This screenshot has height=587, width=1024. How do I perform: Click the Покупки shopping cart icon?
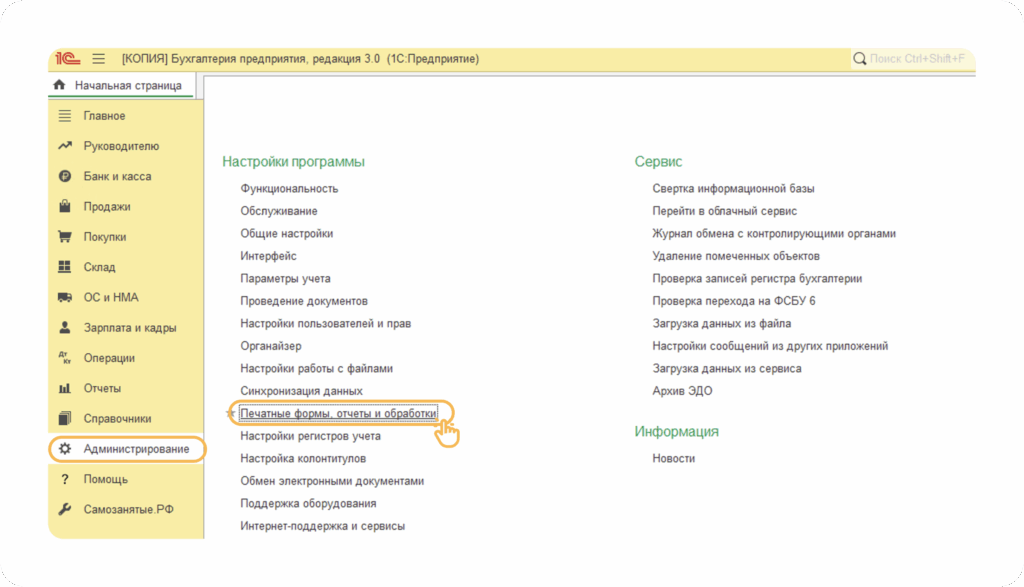point(65,237)
